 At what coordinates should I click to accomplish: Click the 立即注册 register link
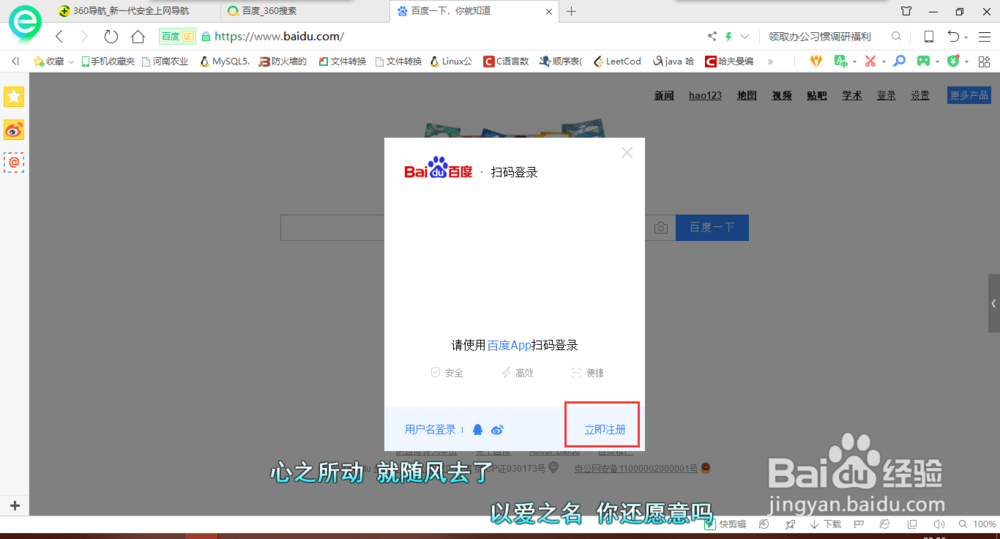(x=605, y=429)
